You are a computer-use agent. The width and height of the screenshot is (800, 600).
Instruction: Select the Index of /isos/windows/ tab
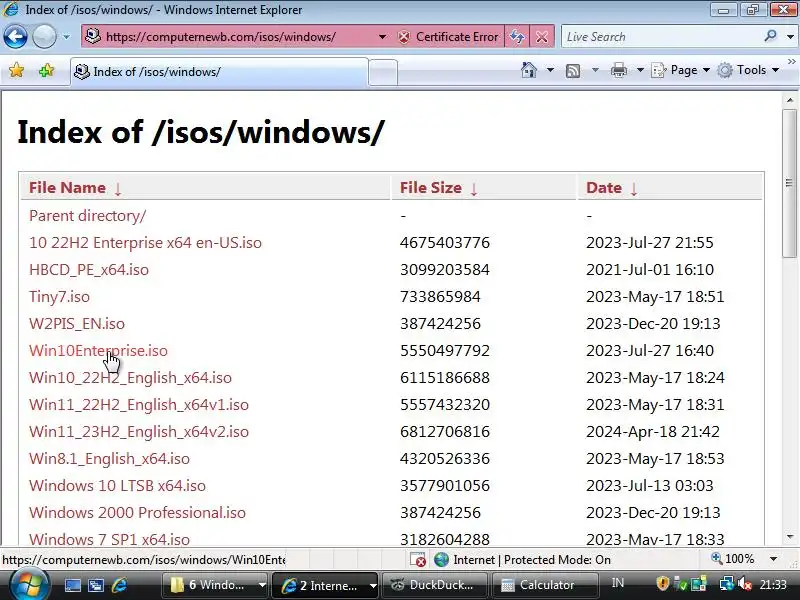[x=219, y=71]
